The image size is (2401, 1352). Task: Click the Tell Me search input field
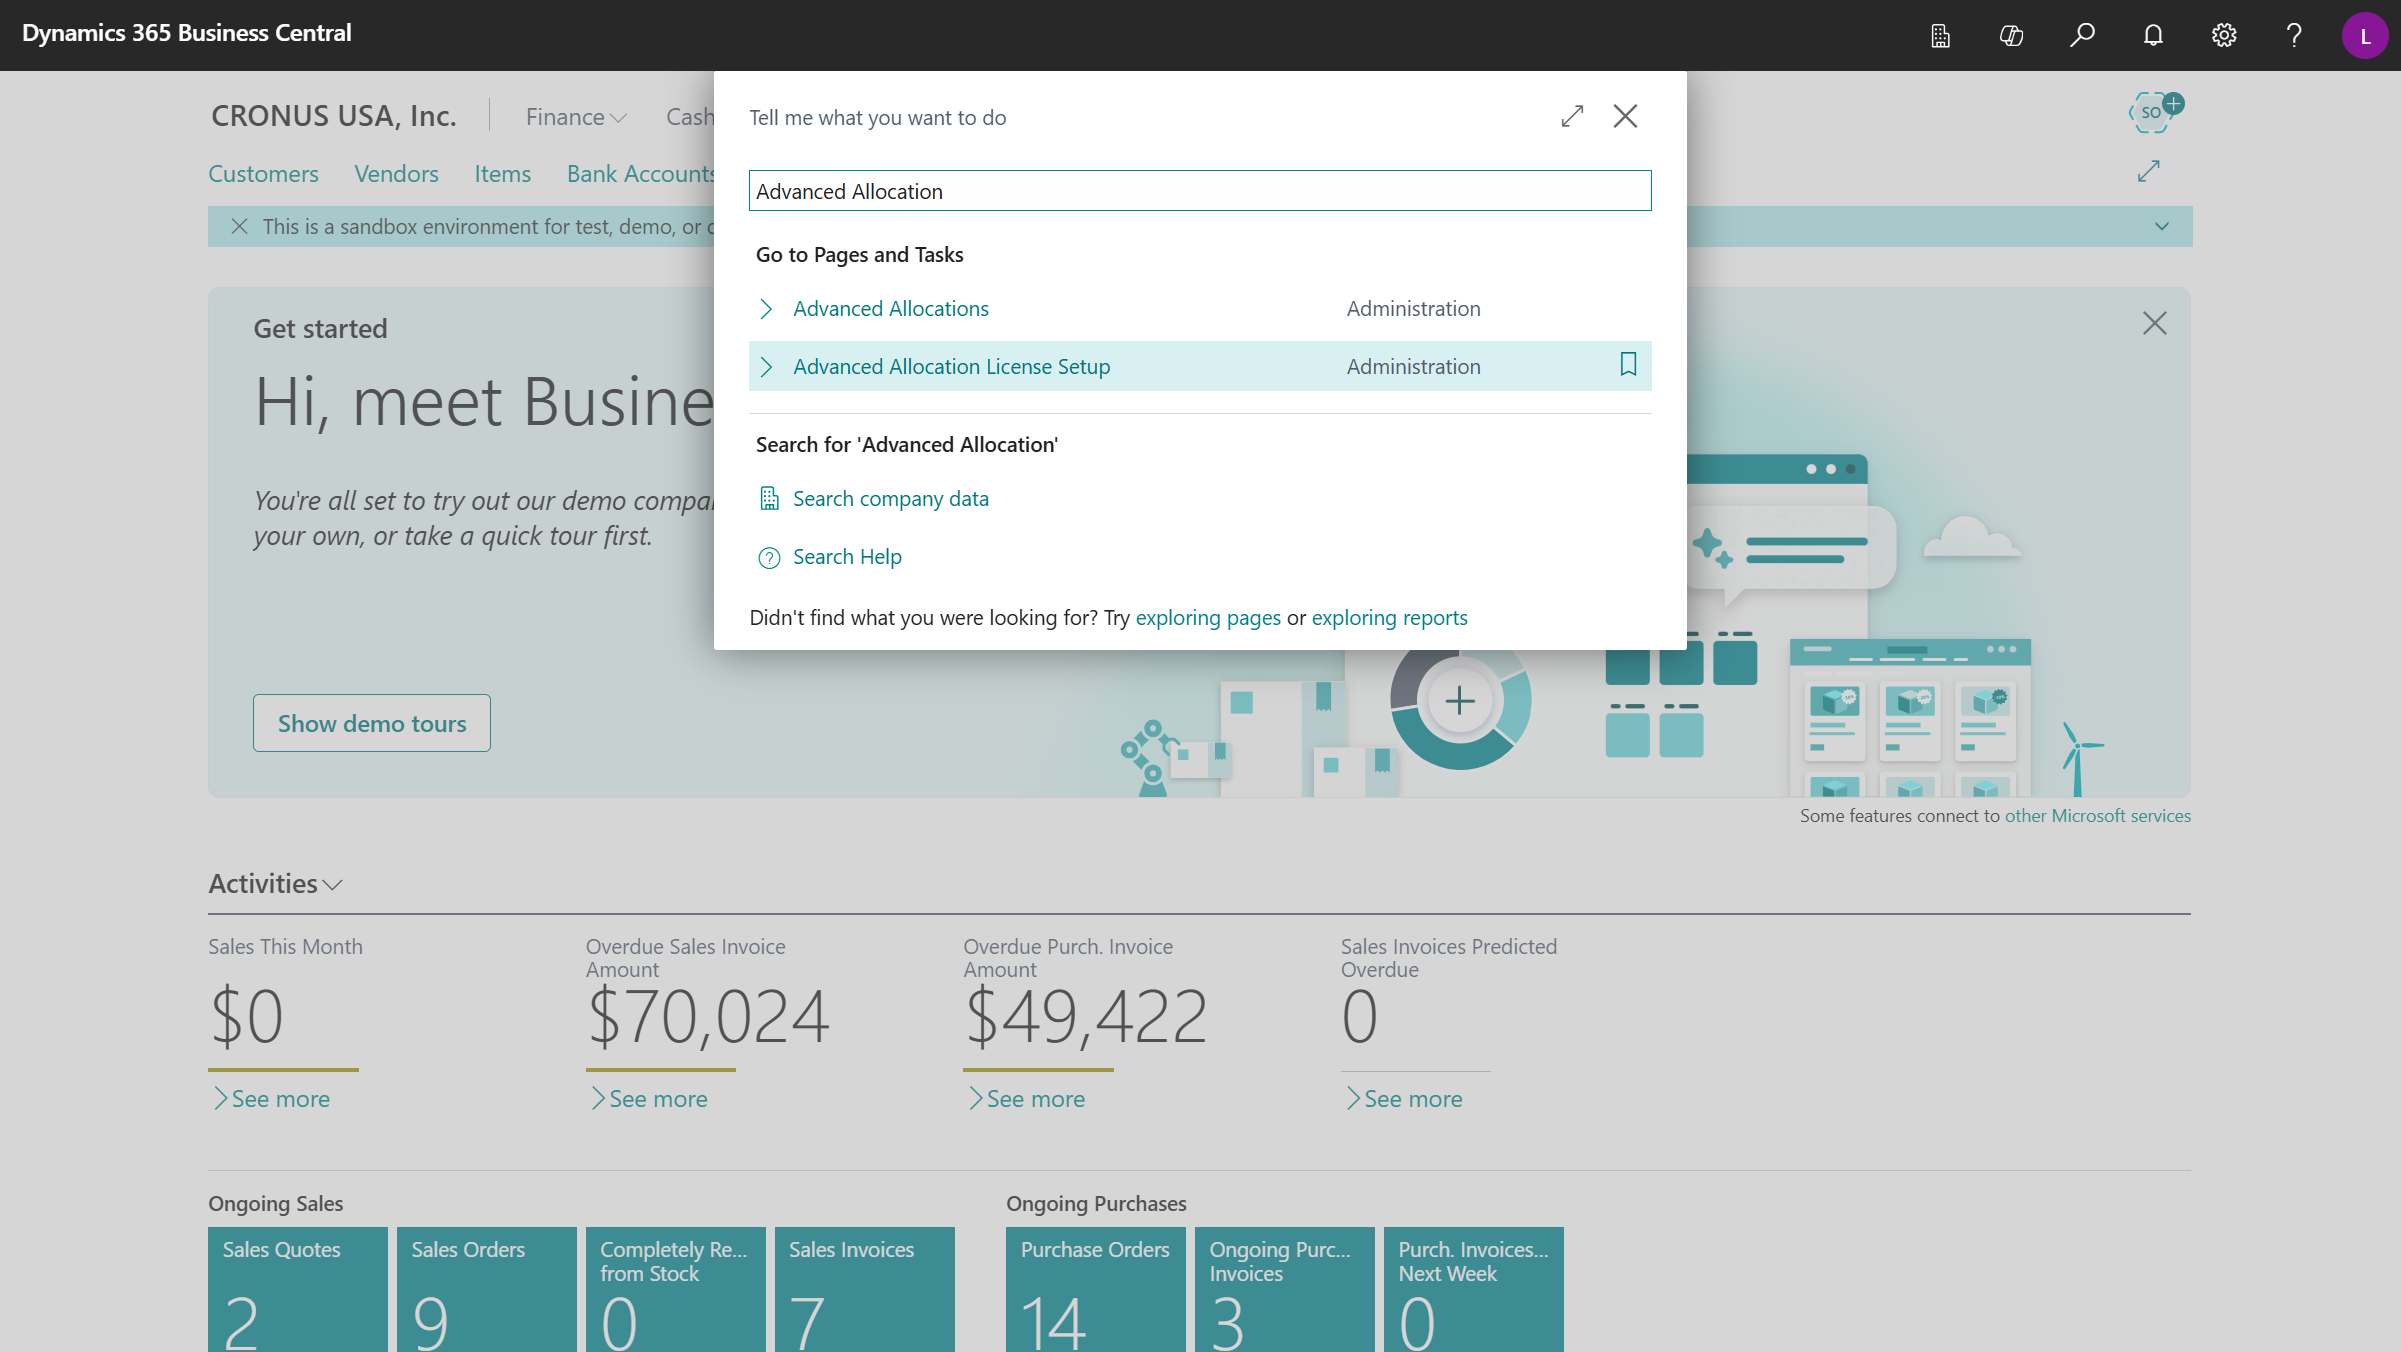coord(1199,191)
